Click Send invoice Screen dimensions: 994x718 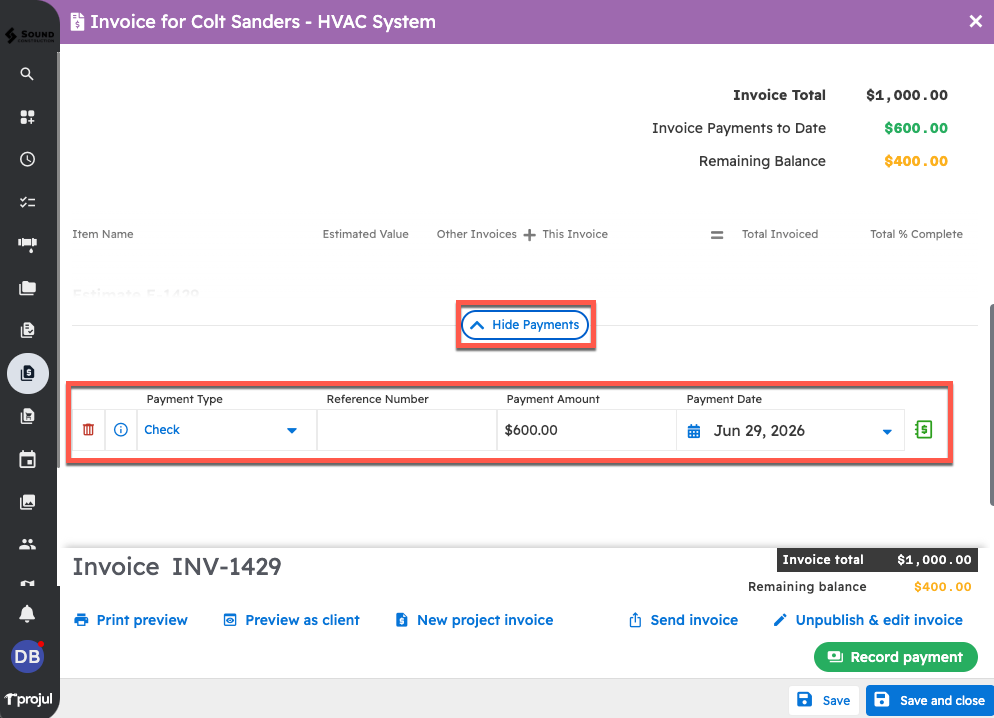click(x=683, y=620)
